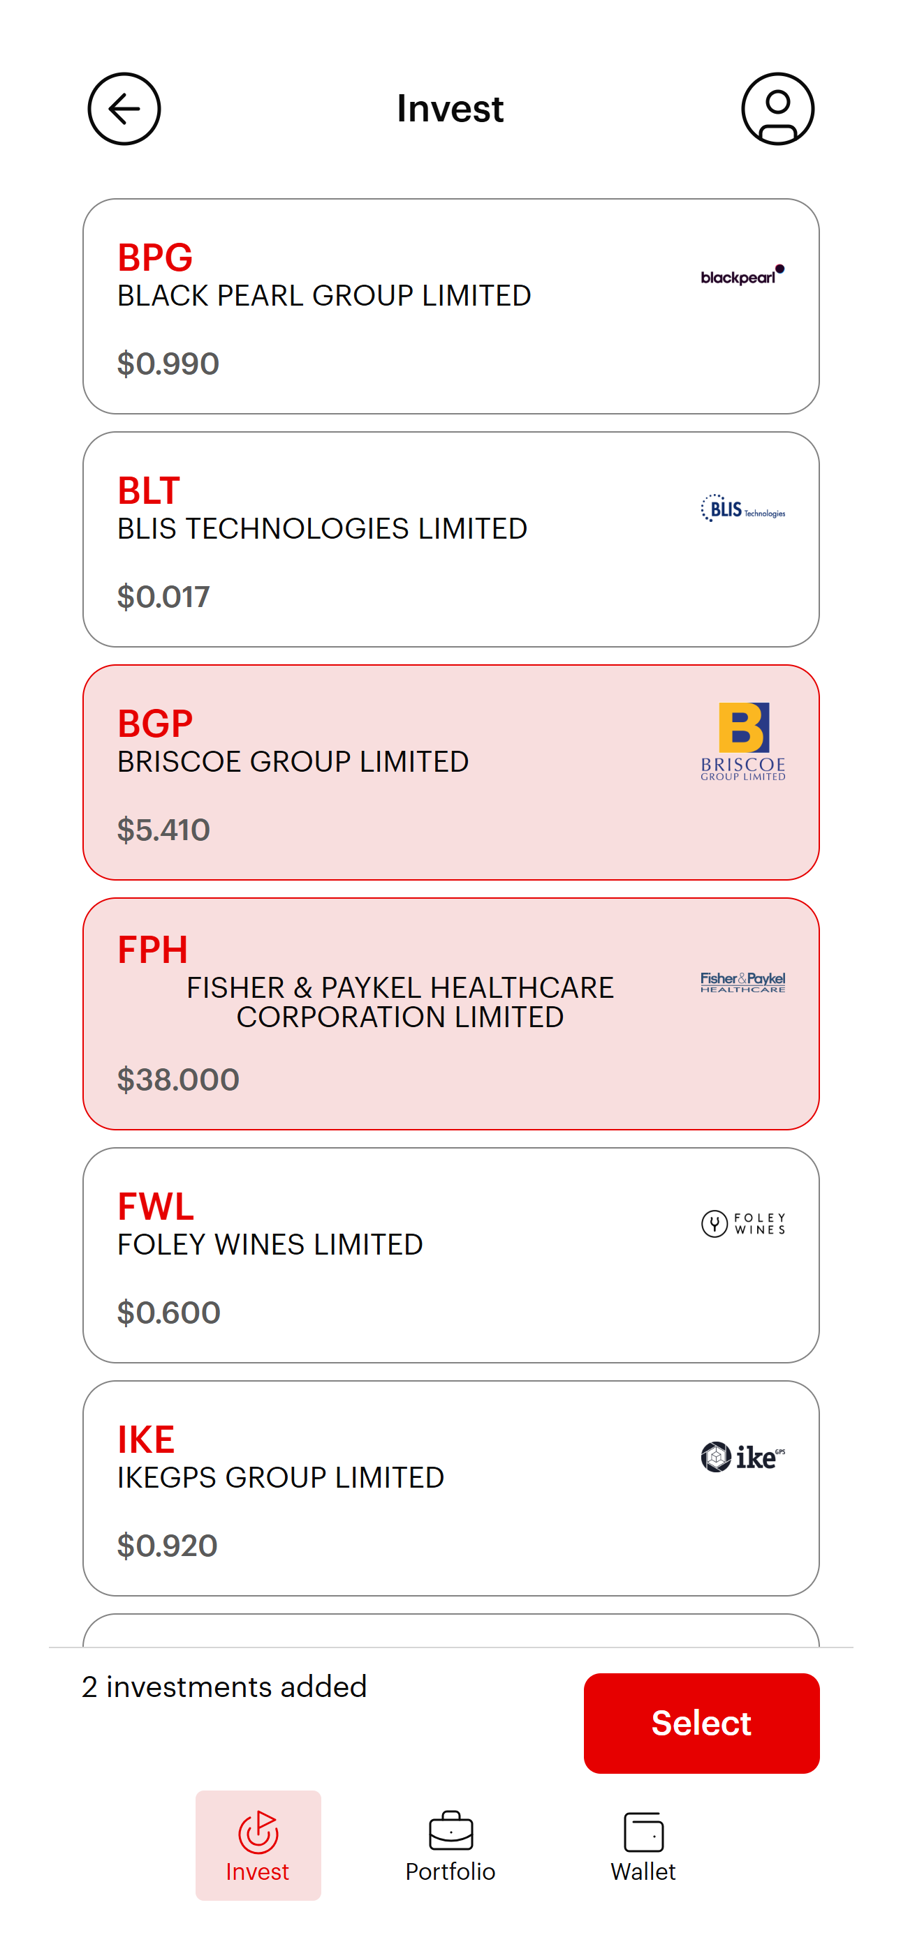Click the BLIS Technologies logo
900x1951 pixels.
(x=742, y=509)
